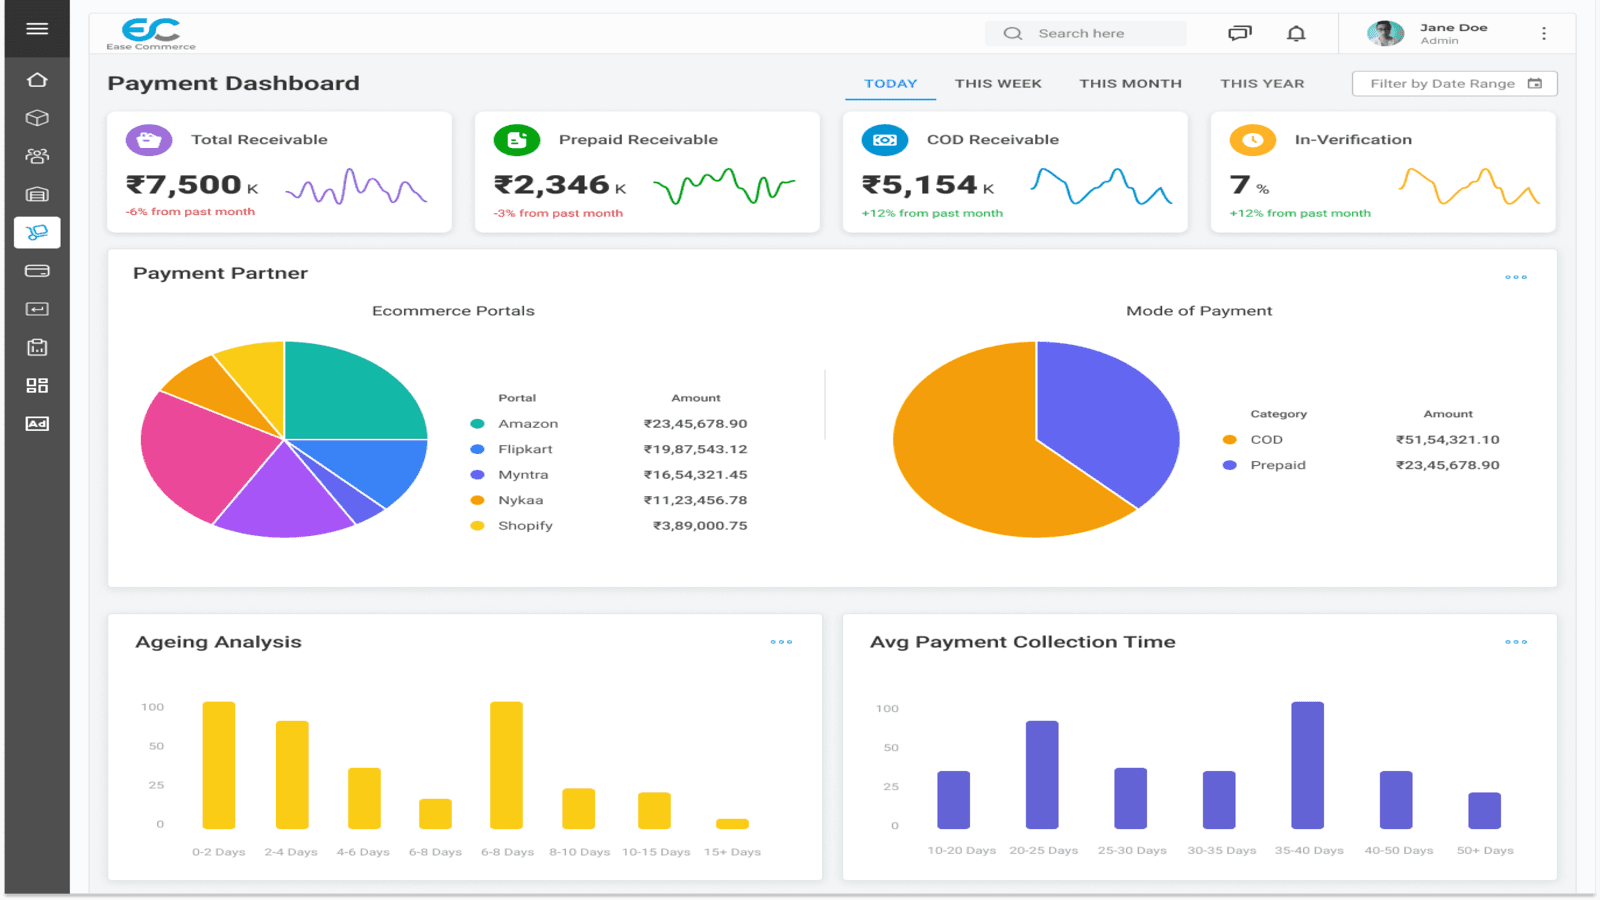Click the Amazon teal legend dot

[478, 424]
